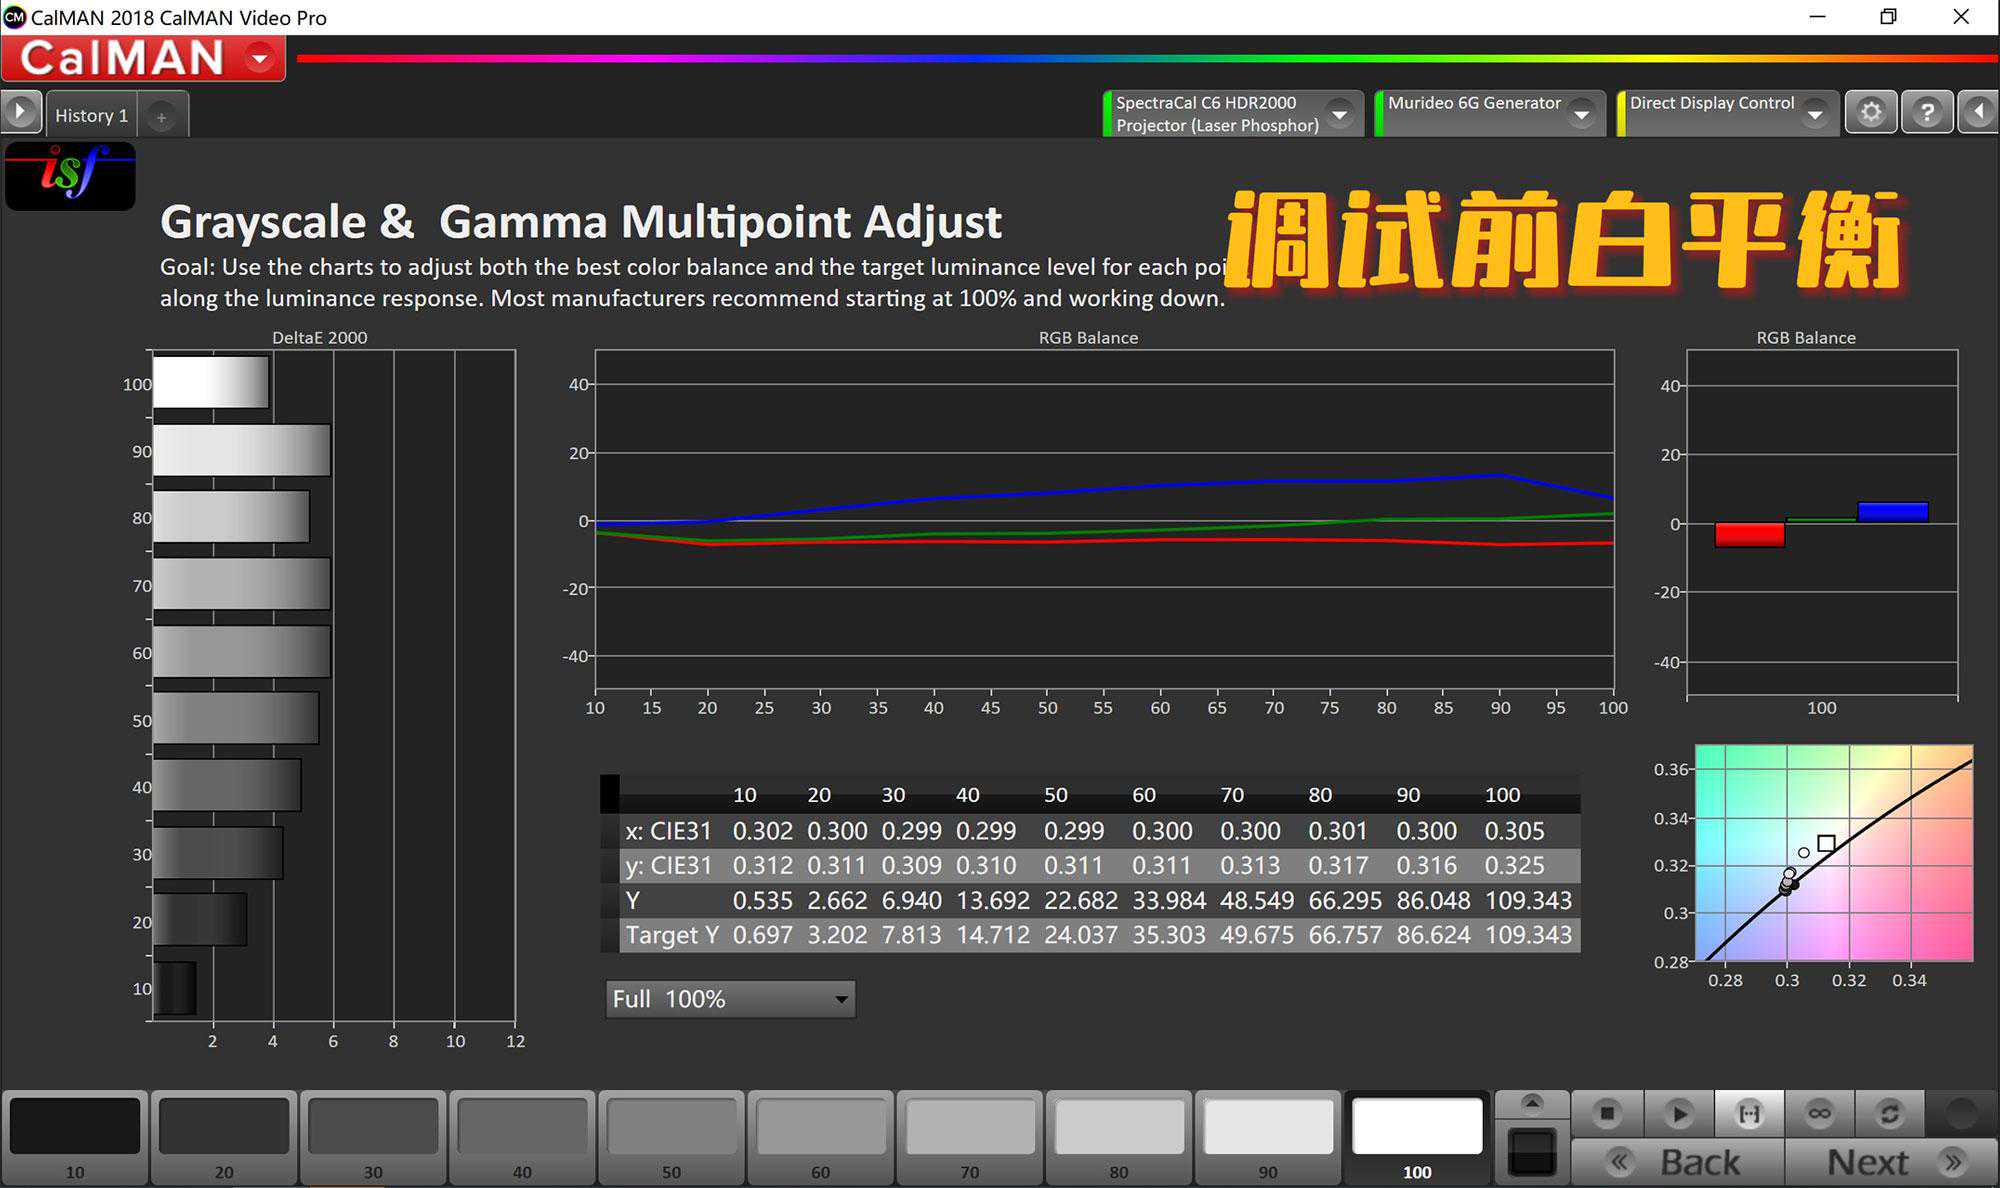The width and height of the screenshot is (2000, 1188).
Task: Click the help question mark icon
Action: pos(1927,112)
